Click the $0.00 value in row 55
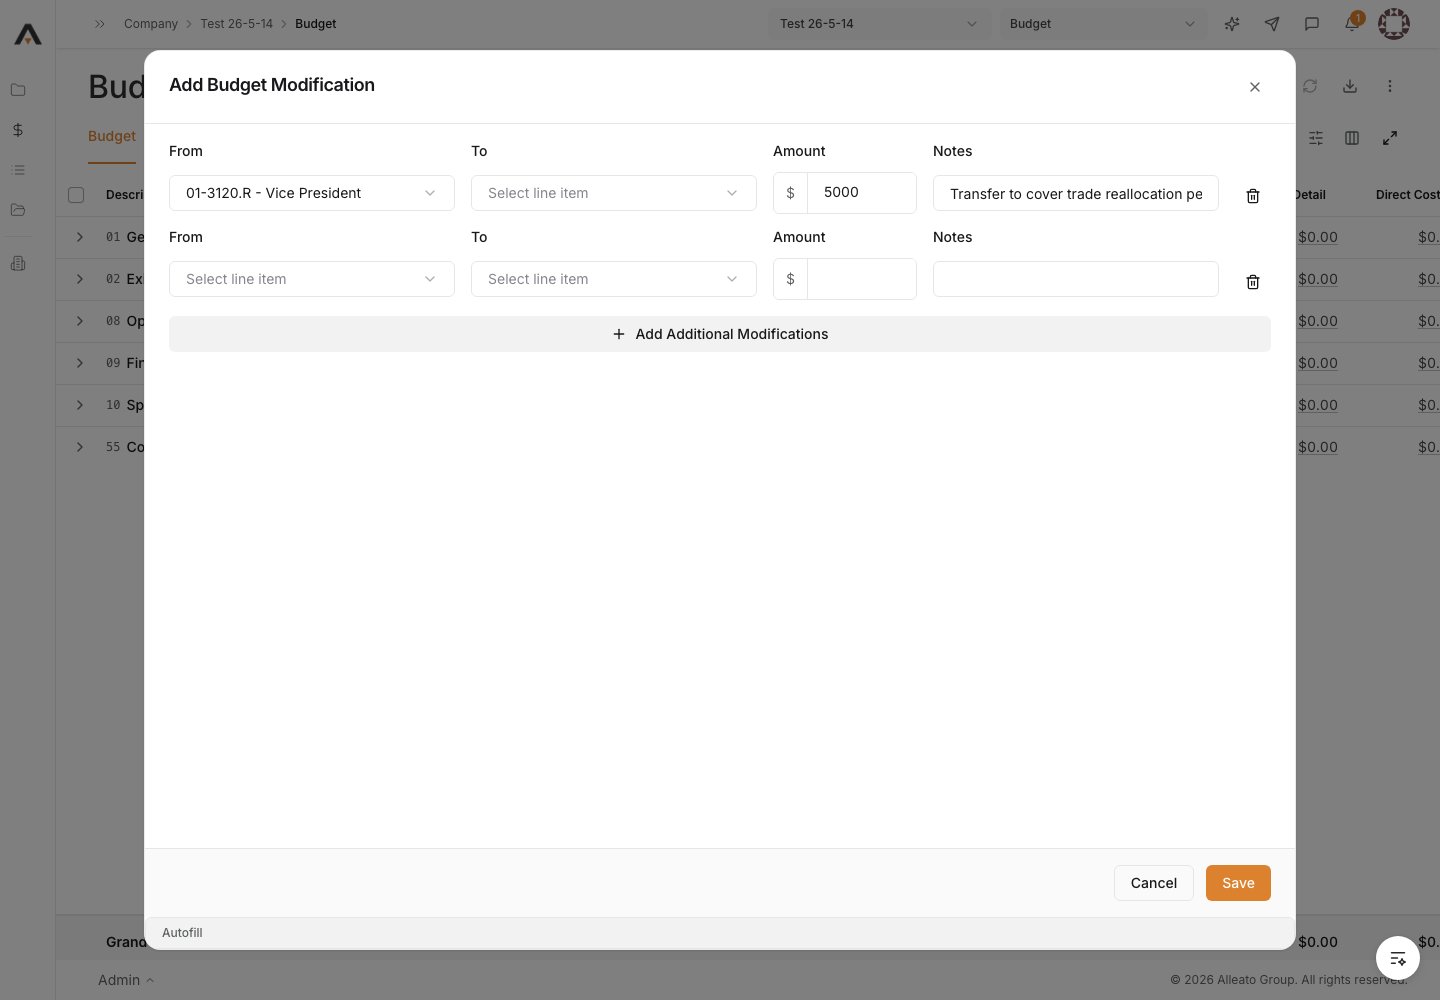The height and width of the screenshot is (1000, 1440). pos(1318,447)
